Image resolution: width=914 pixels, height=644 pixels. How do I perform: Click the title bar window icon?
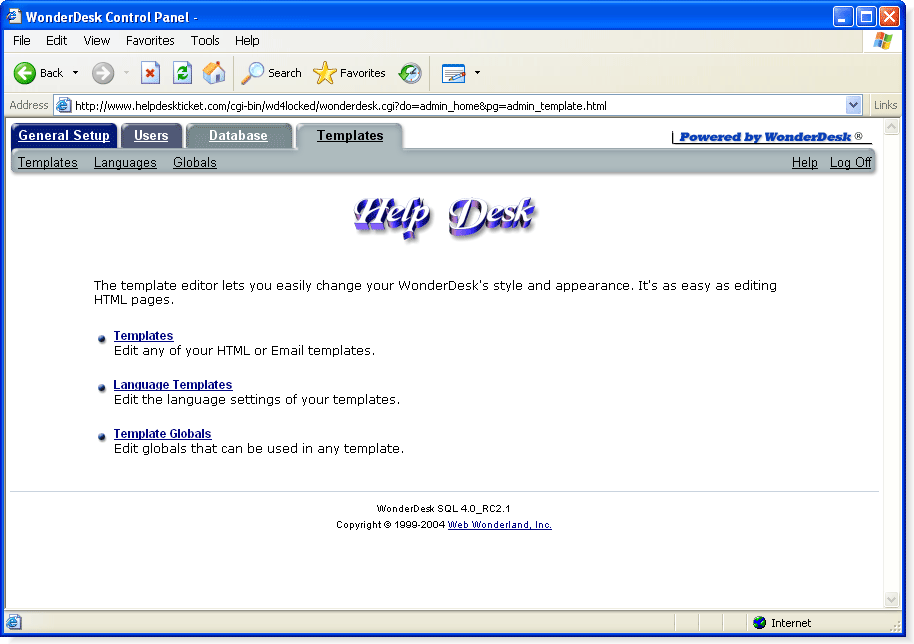click(x=13, y=16)
